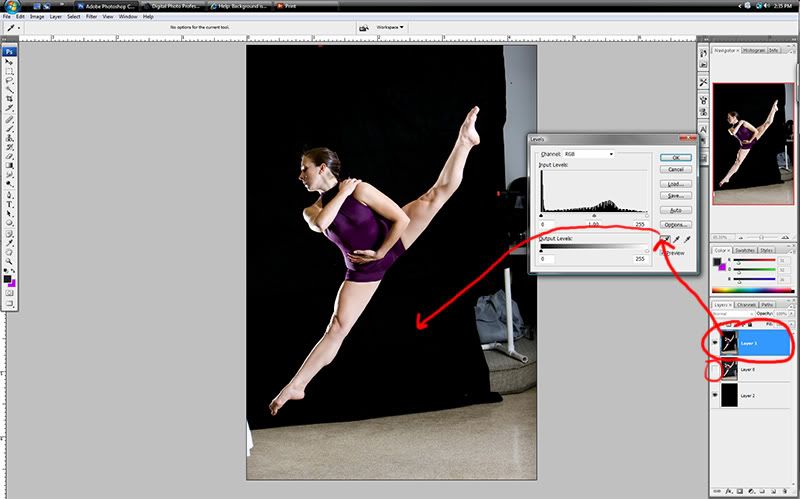Screen dimensions: 800x499
Task: Click the OK button in Levels
Action: [676, 157]
